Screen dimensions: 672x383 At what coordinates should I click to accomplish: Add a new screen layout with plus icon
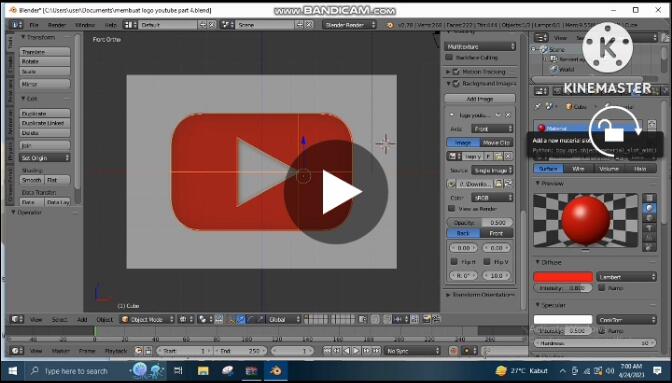point(203,25)
